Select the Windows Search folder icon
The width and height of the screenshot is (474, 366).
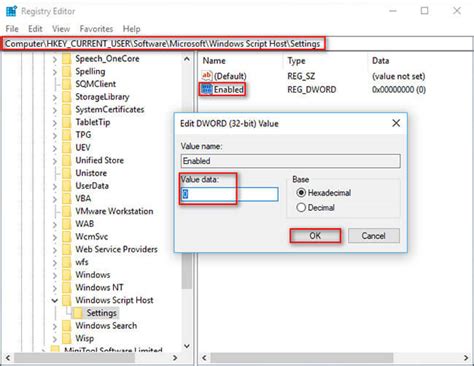pyautogui.click(x=67, y=325)
